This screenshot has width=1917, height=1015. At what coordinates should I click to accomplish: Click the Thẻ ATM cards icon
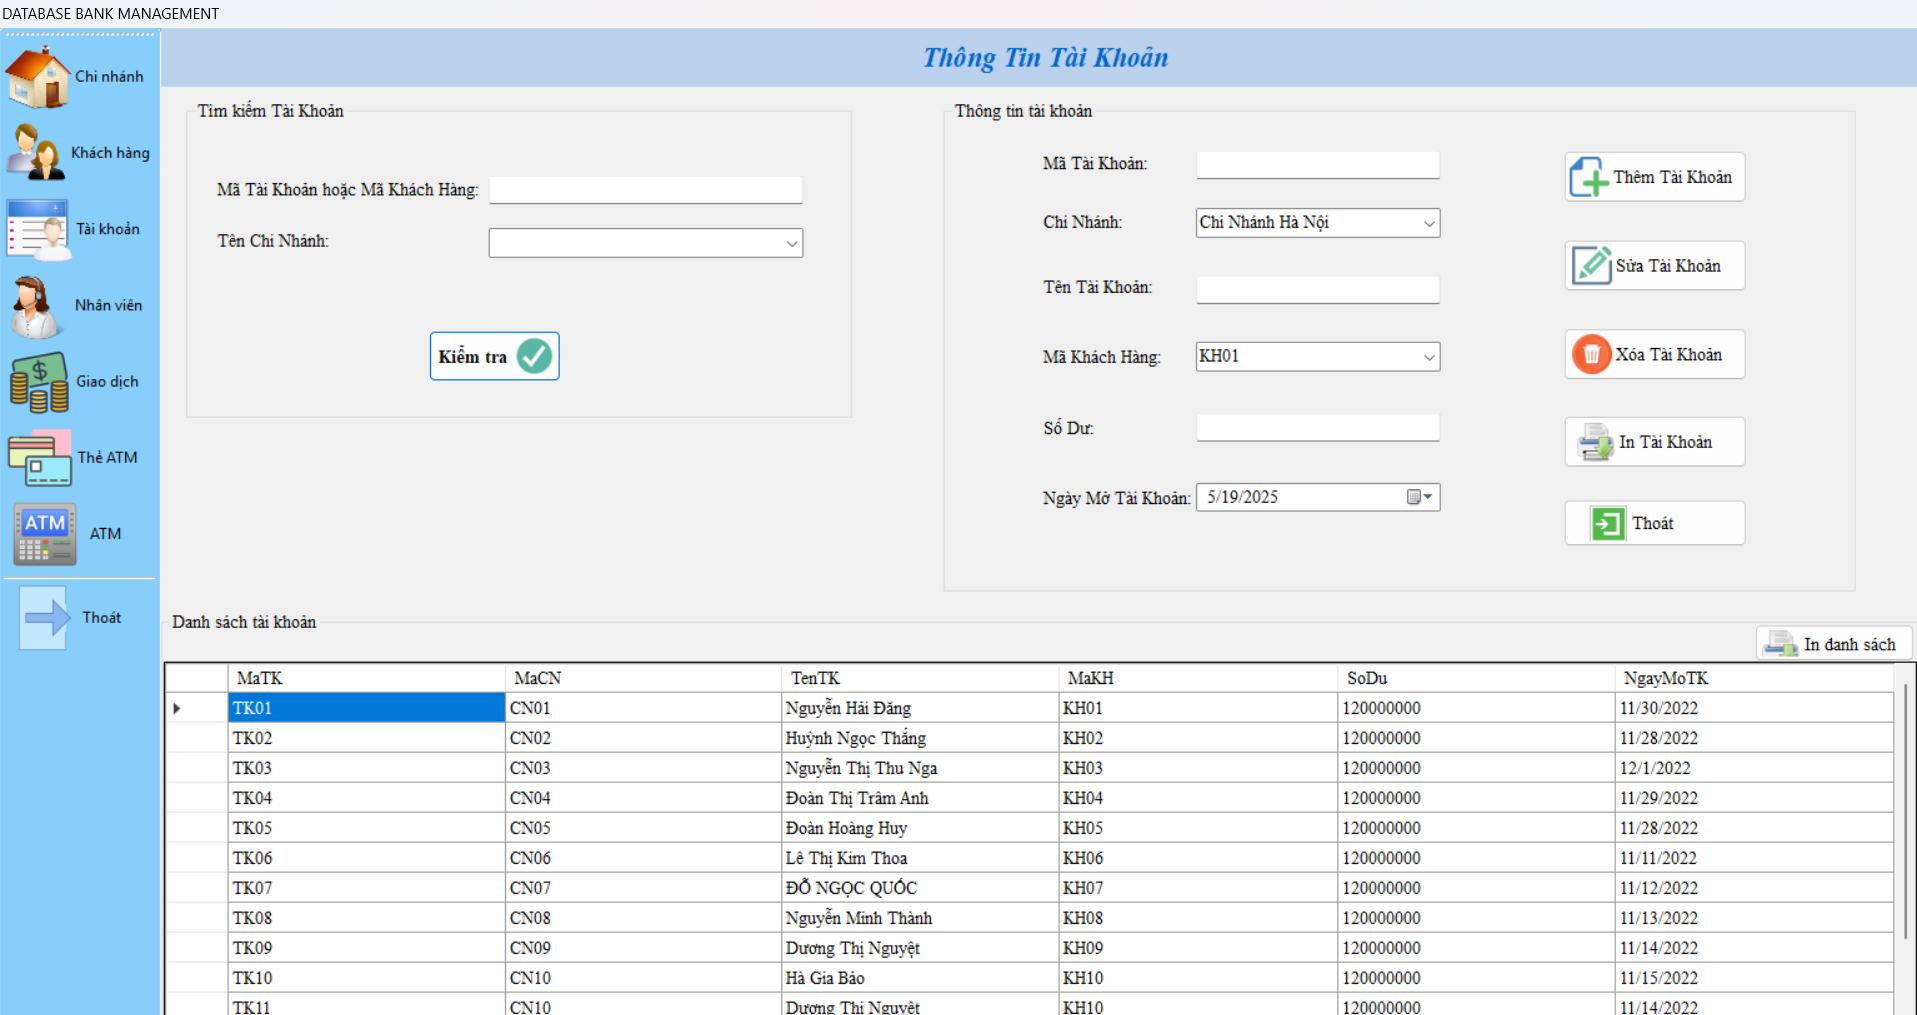(x=40, y=458)
